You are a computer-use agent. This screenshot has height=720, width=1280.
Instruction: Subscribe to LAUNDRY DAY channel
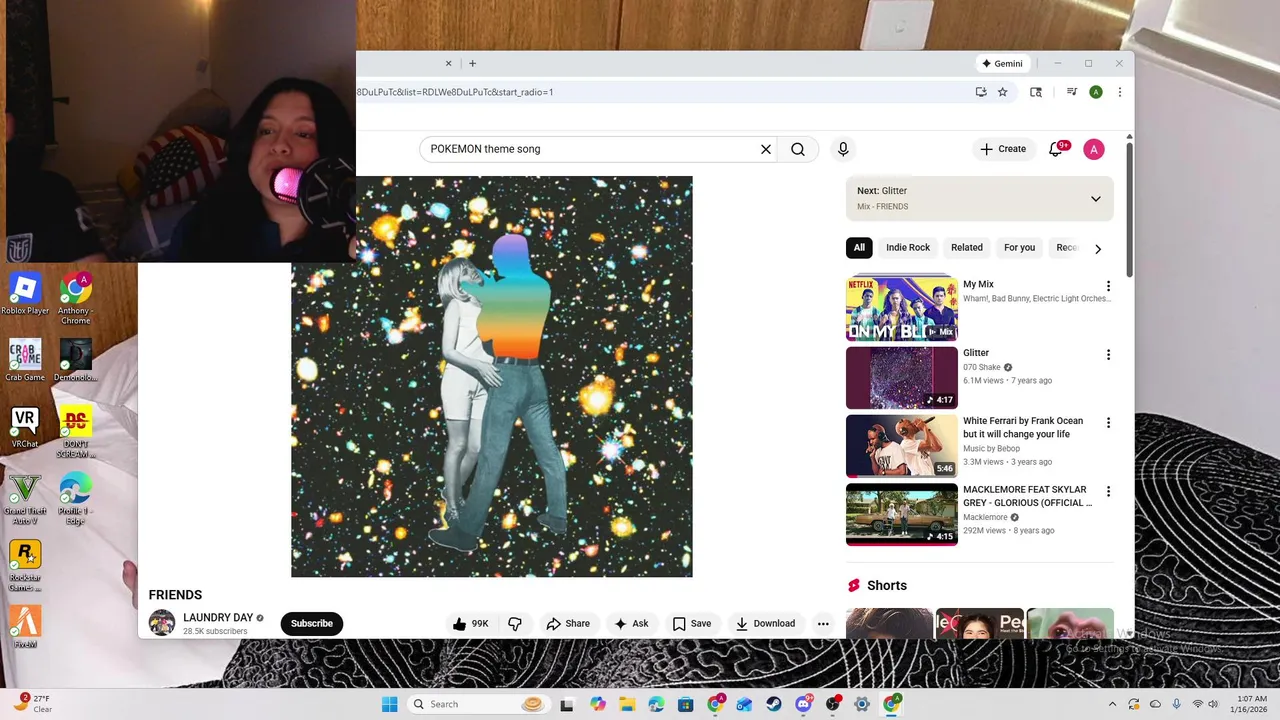[x=312, y=623]
